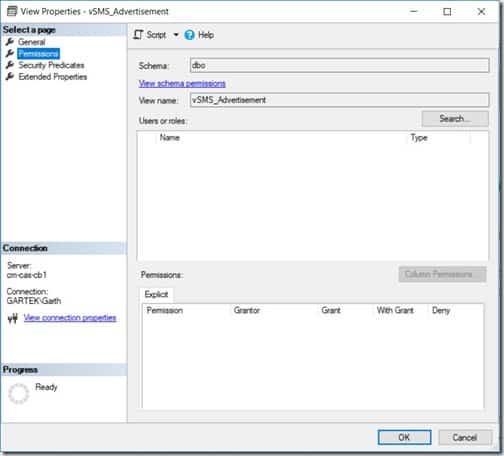Click the Ready status text
This screenshot has width=504, height=456.
46,387
